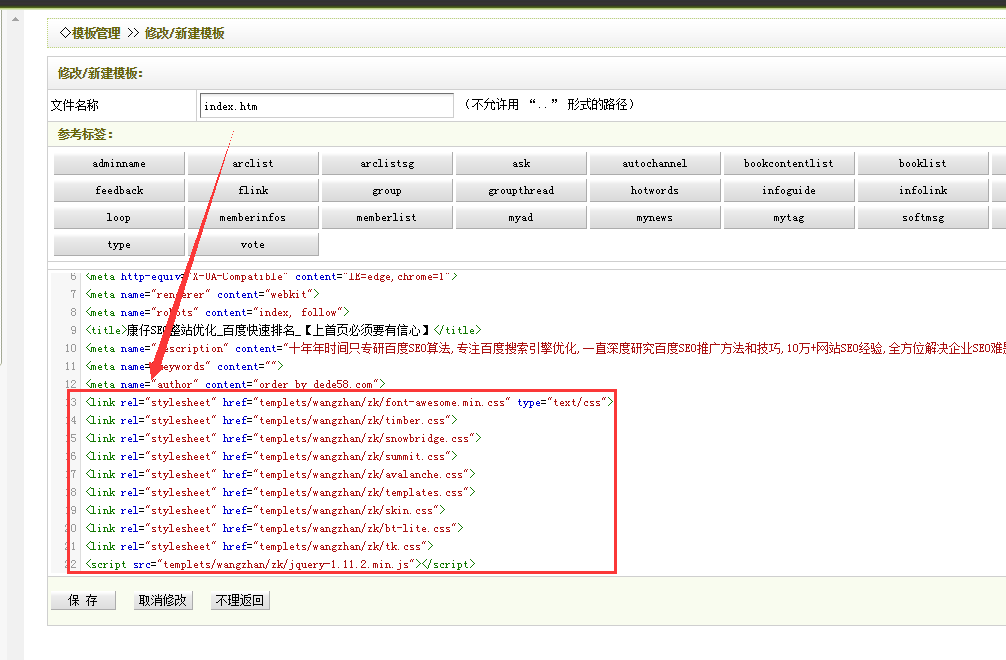The image size is (1006, 660).
Task: Click the 文件名称 label
Action: [75, 105]
